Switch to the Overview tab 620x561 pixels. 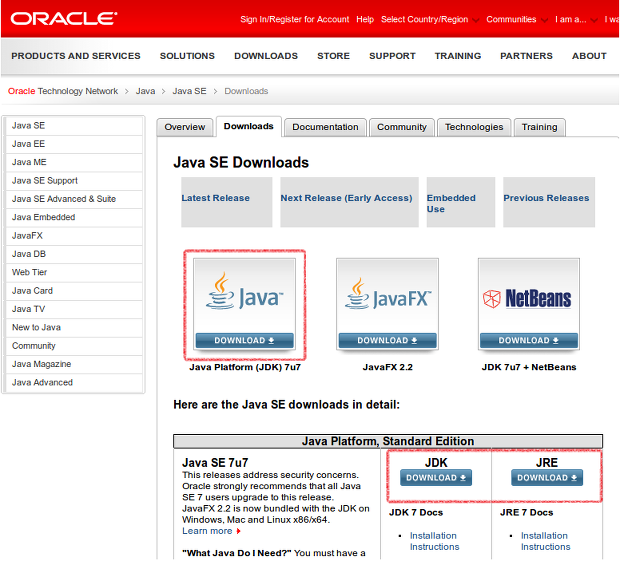pos(185,127)
